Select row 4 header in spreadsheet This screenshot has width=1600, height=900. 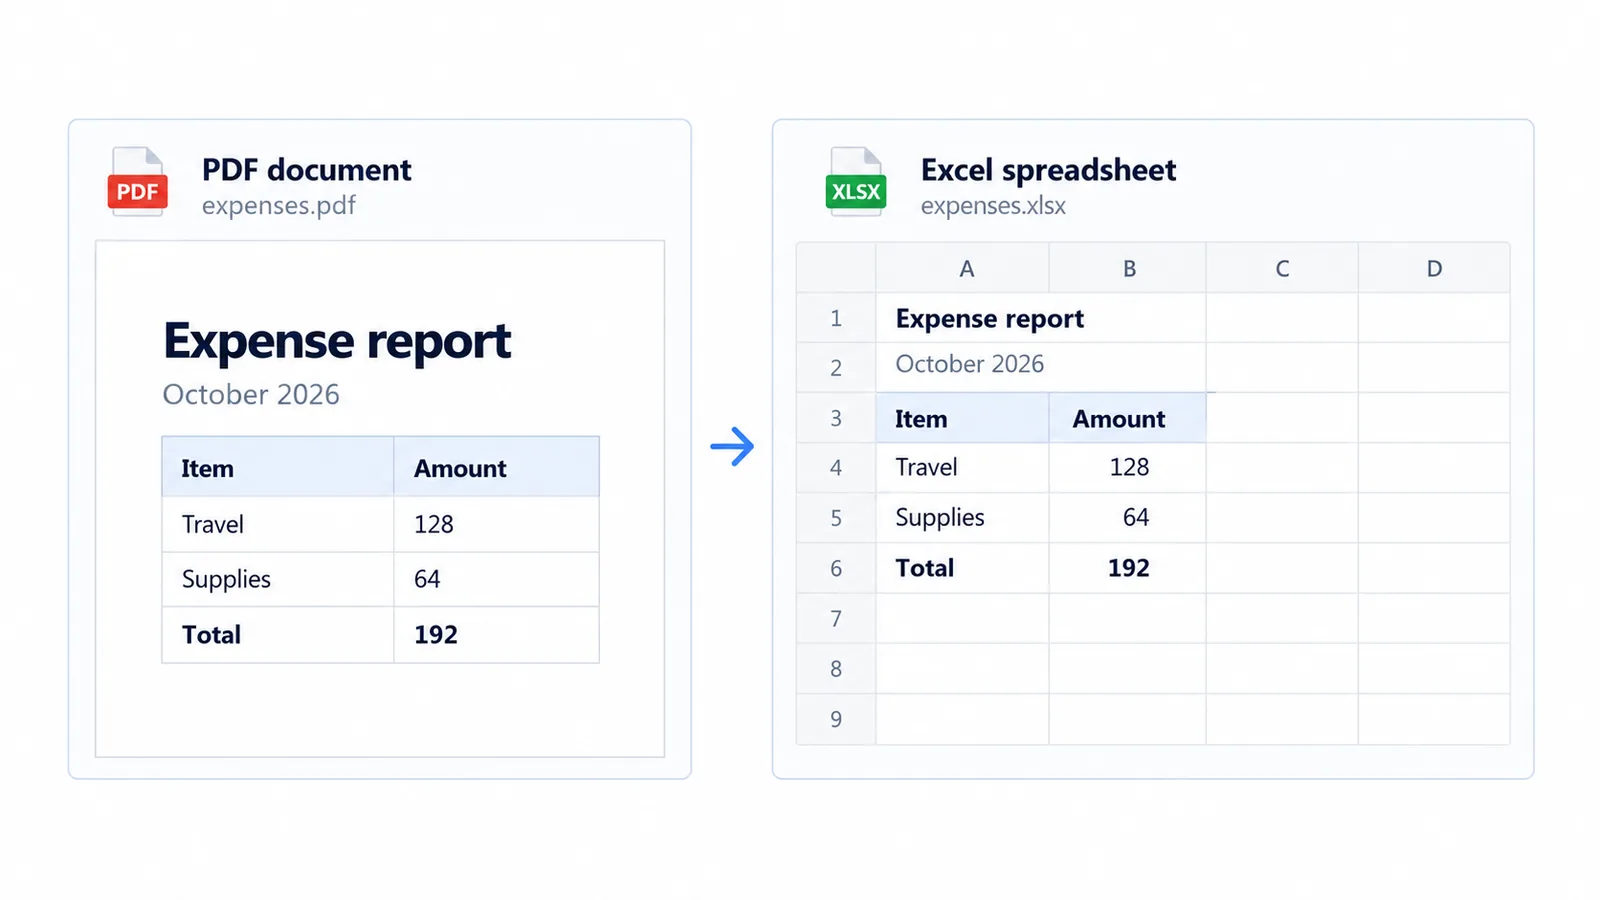(x=836, y=468)
